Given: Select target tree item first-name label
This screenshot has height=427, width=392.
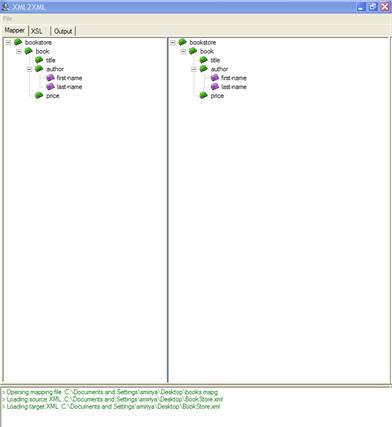Looking at the screenshot, I should tap(234, 78).
